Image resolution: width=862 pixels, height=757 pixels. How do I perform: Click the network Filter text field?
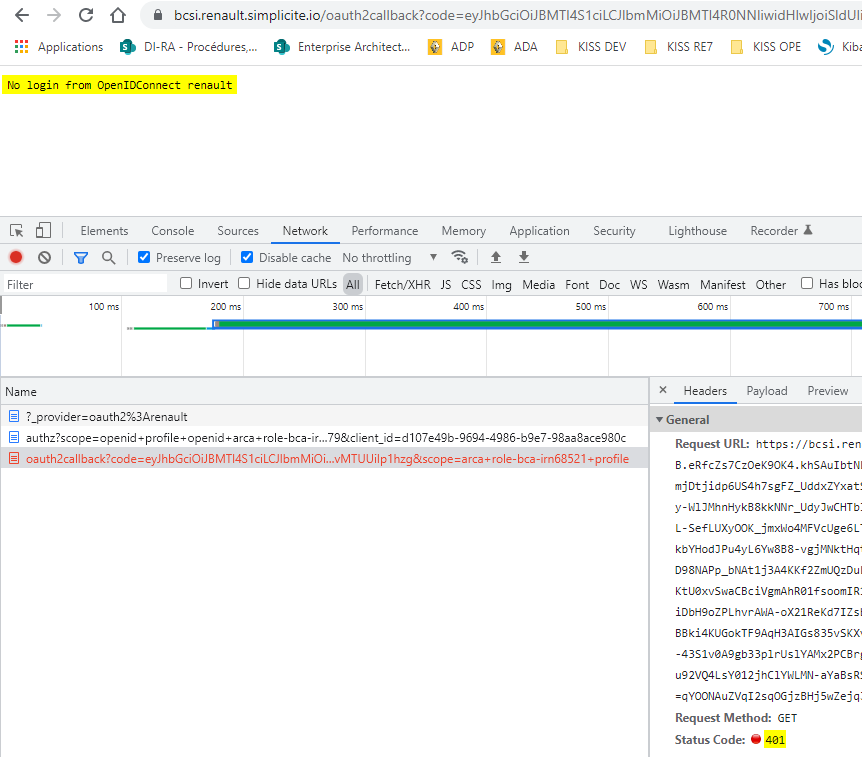(85, 284)
